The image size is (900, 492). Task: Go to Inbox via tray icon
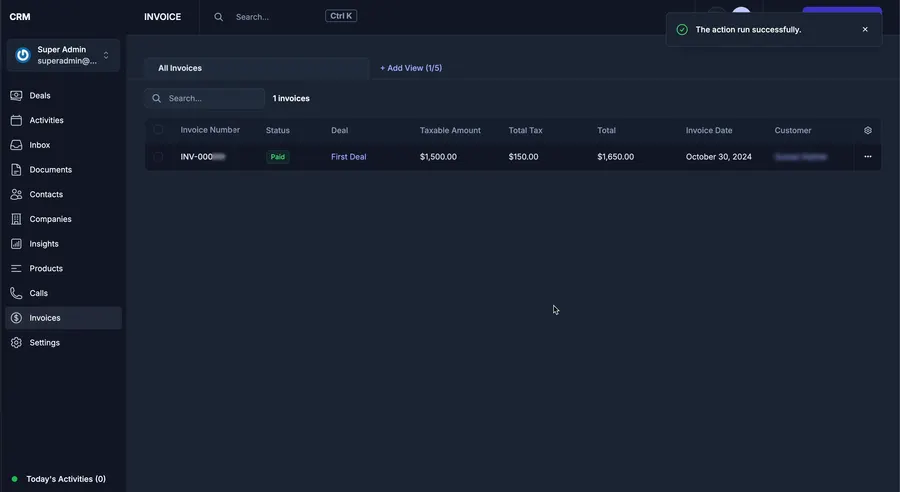point(16,145)
